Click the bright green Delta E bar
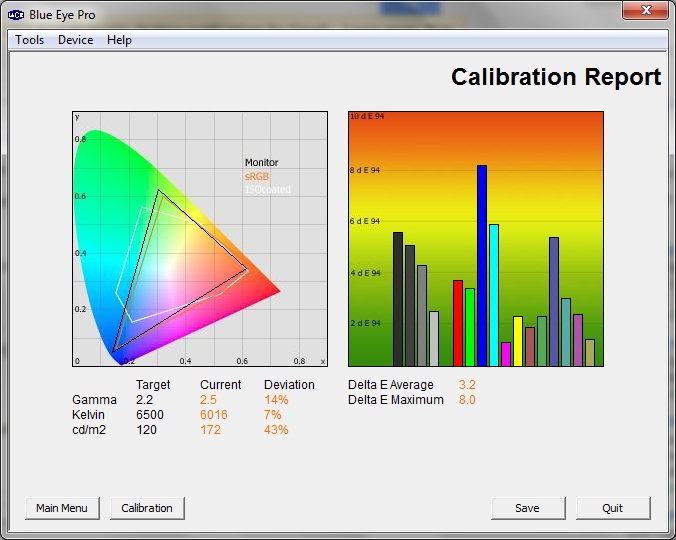676x540 pixels. (470, 328)
